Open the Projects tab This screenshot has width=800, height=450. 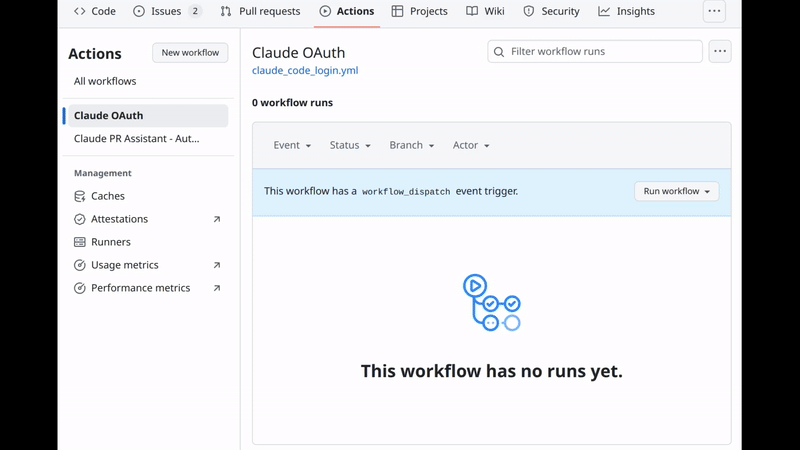[419, 11]
